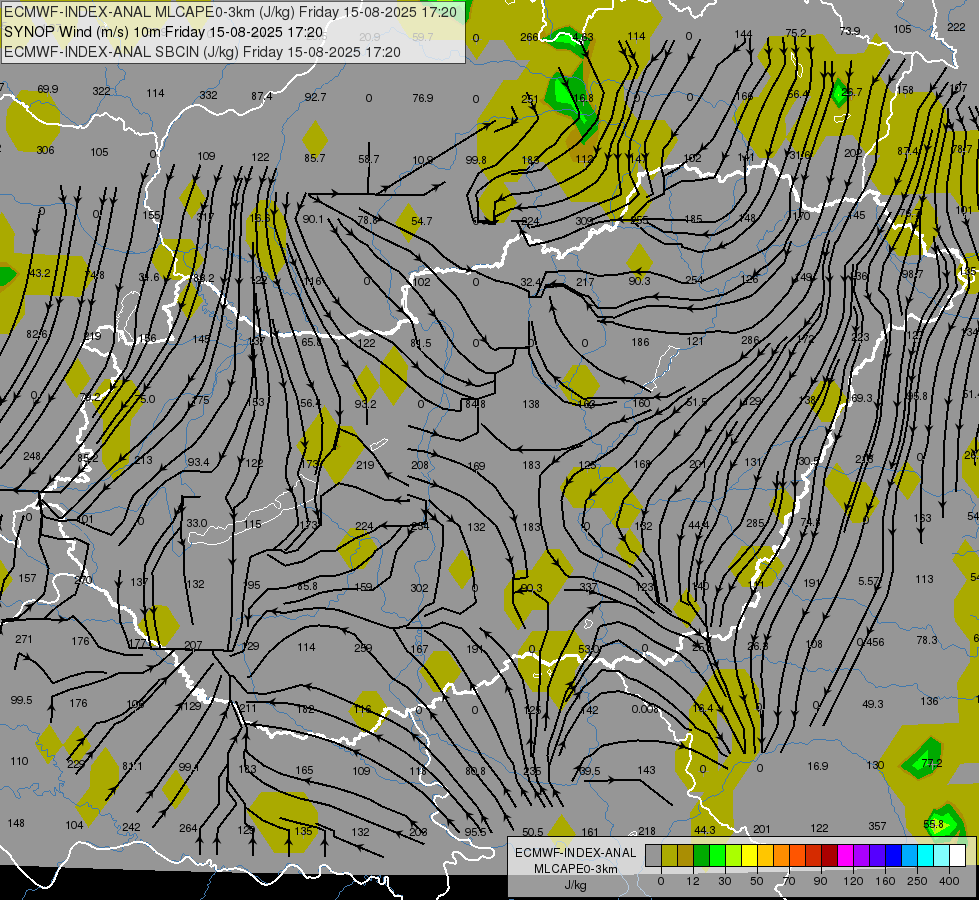Image resolution: width=979 pixels, height=900 pixels.
Task: Click the map value 26.7 on the green diamond
Action: click(x=852, y=92)
